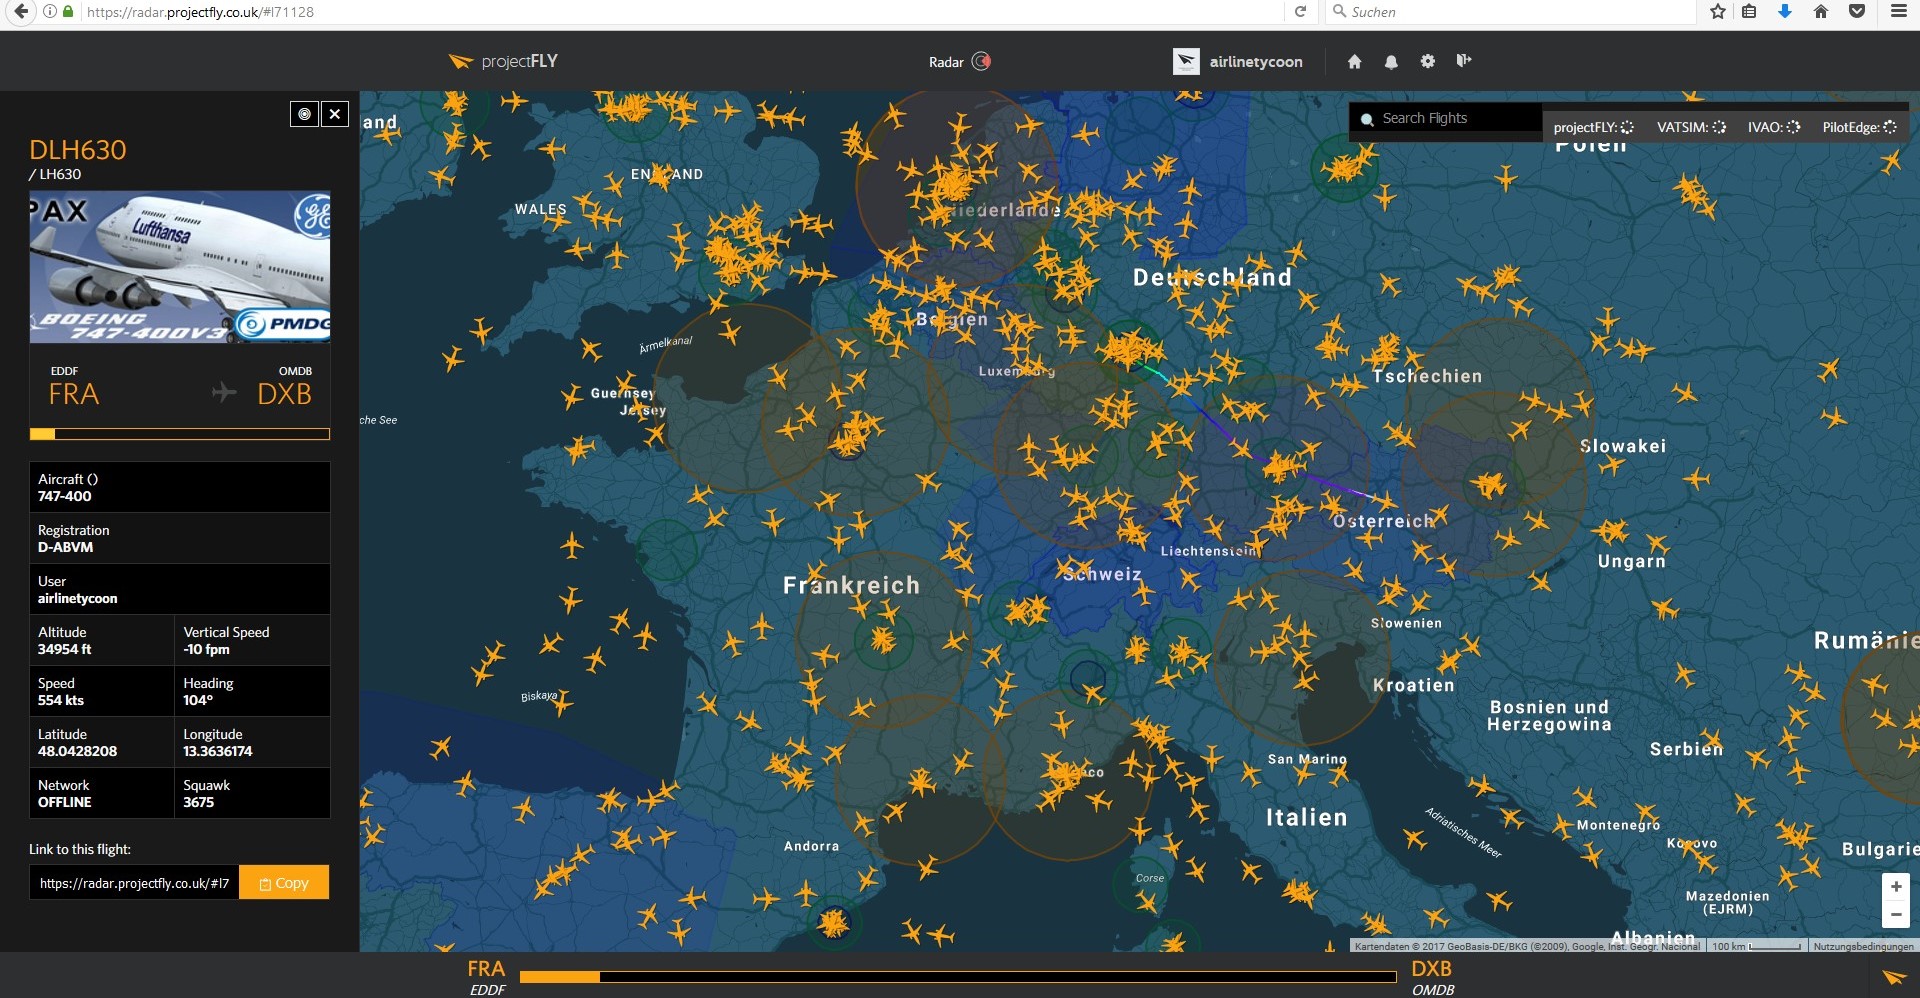Image resolution: width=1920 pixels, height=998 pixels.
Task: Select speed value 554 kts
Action: 61,700
